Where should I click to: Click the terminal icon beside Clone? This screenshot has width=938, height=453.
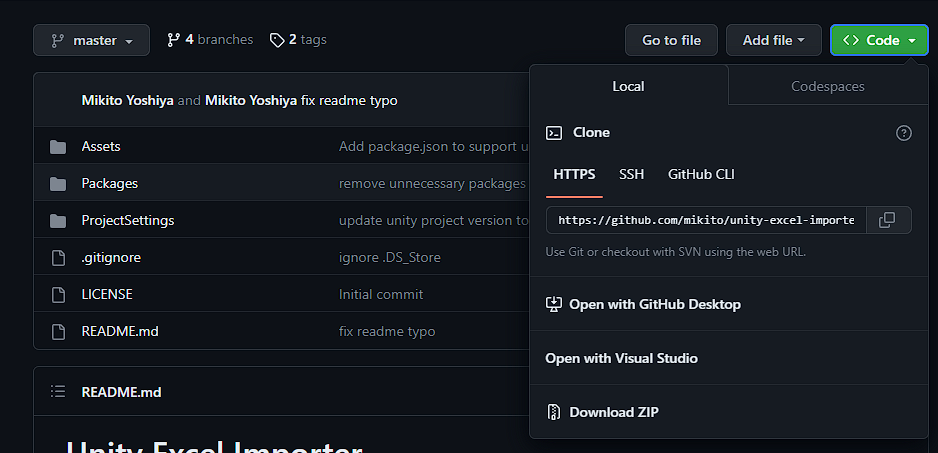pos(554,133)
